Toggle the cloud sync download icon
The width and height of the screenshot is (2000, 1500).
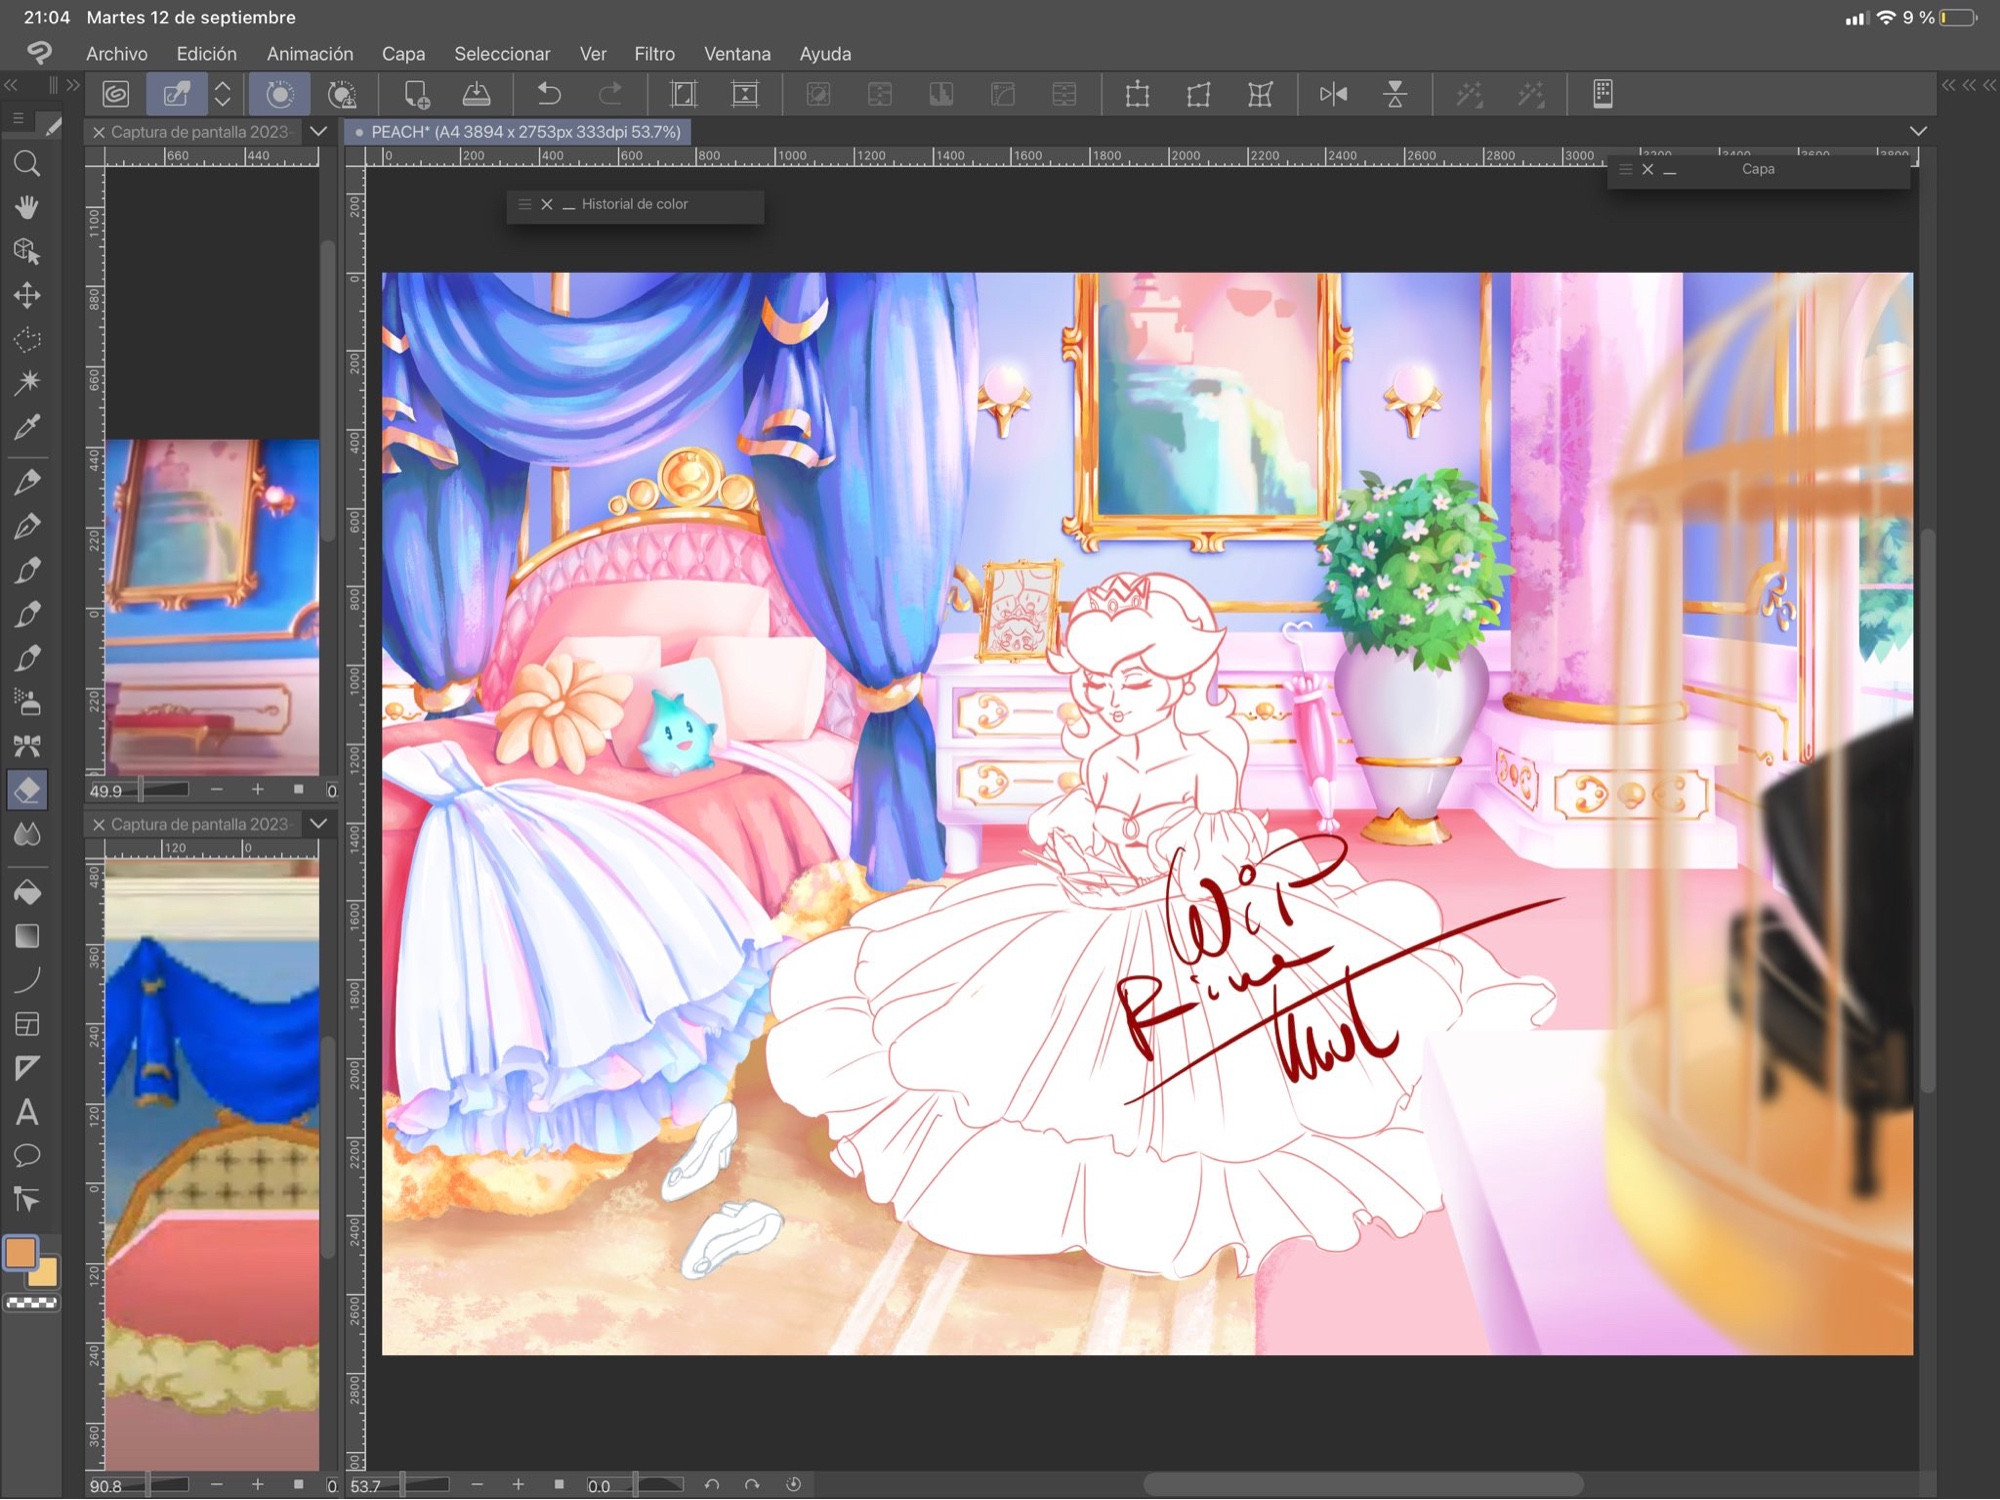click(342, 94)
